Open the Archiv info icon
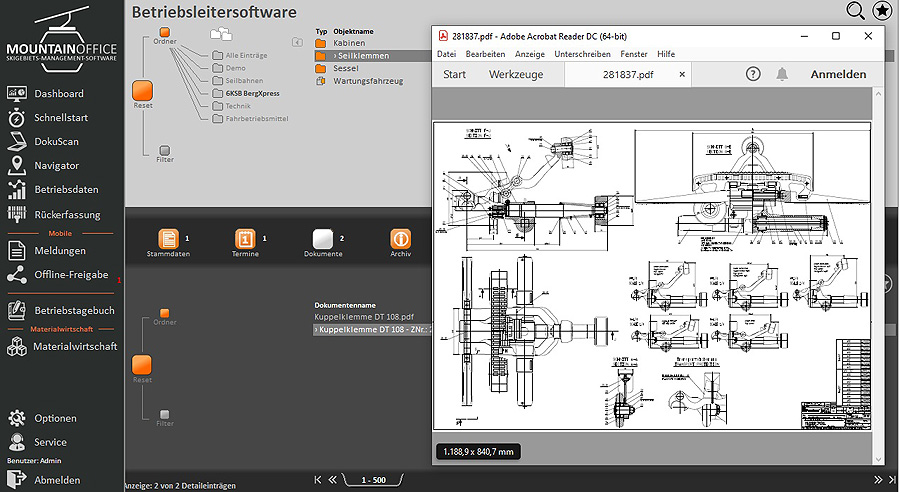 [x=400, y=239]
